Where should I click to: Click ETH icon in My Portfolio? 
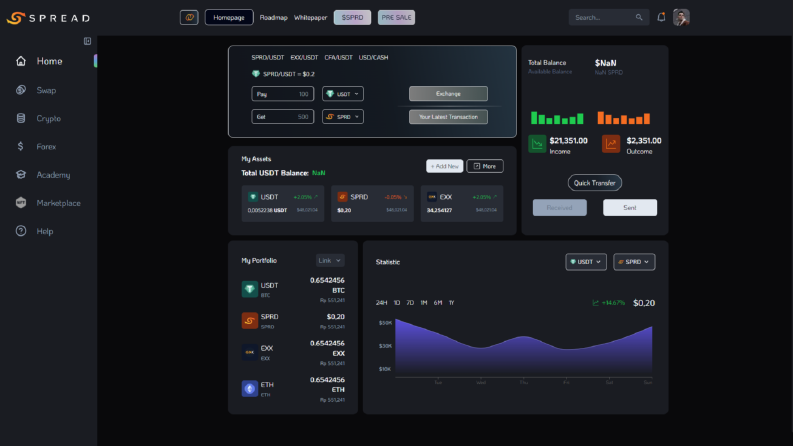250,388
